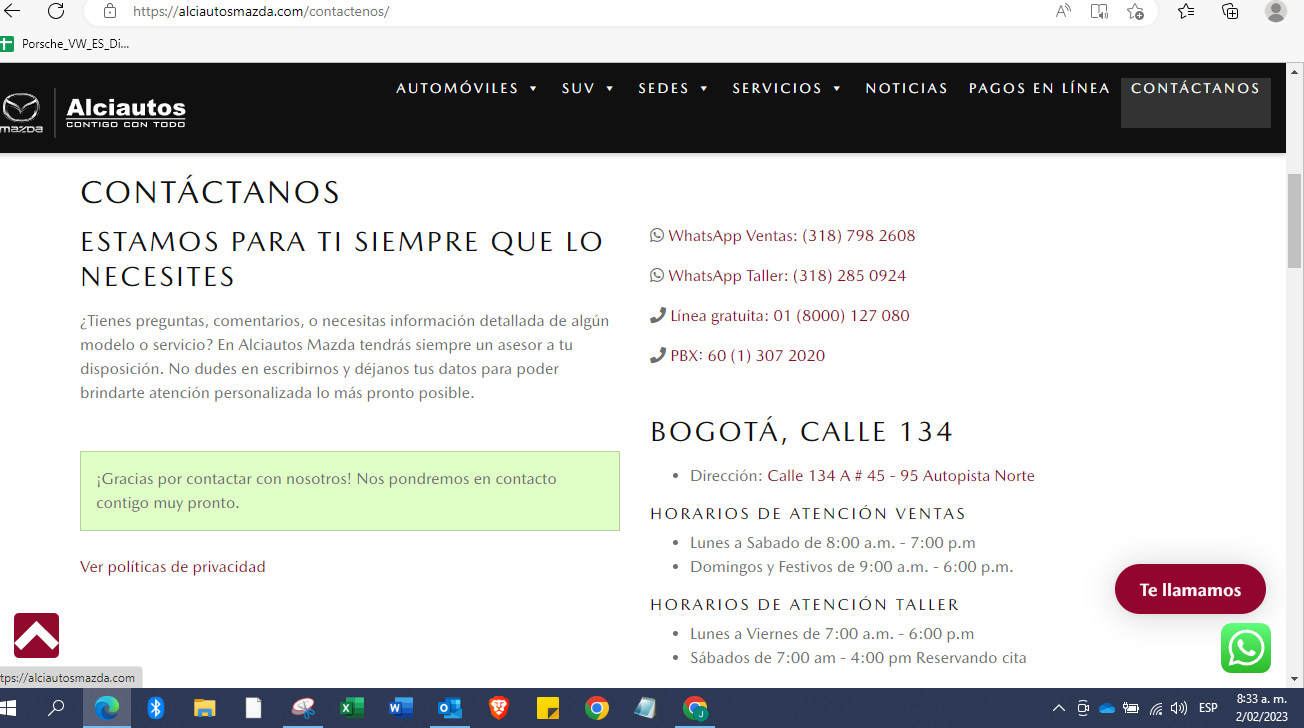The width and height of the screenshot is (1304, 728).
Task: Launch Word from the taskbar
Action: [x=401, y=708]
